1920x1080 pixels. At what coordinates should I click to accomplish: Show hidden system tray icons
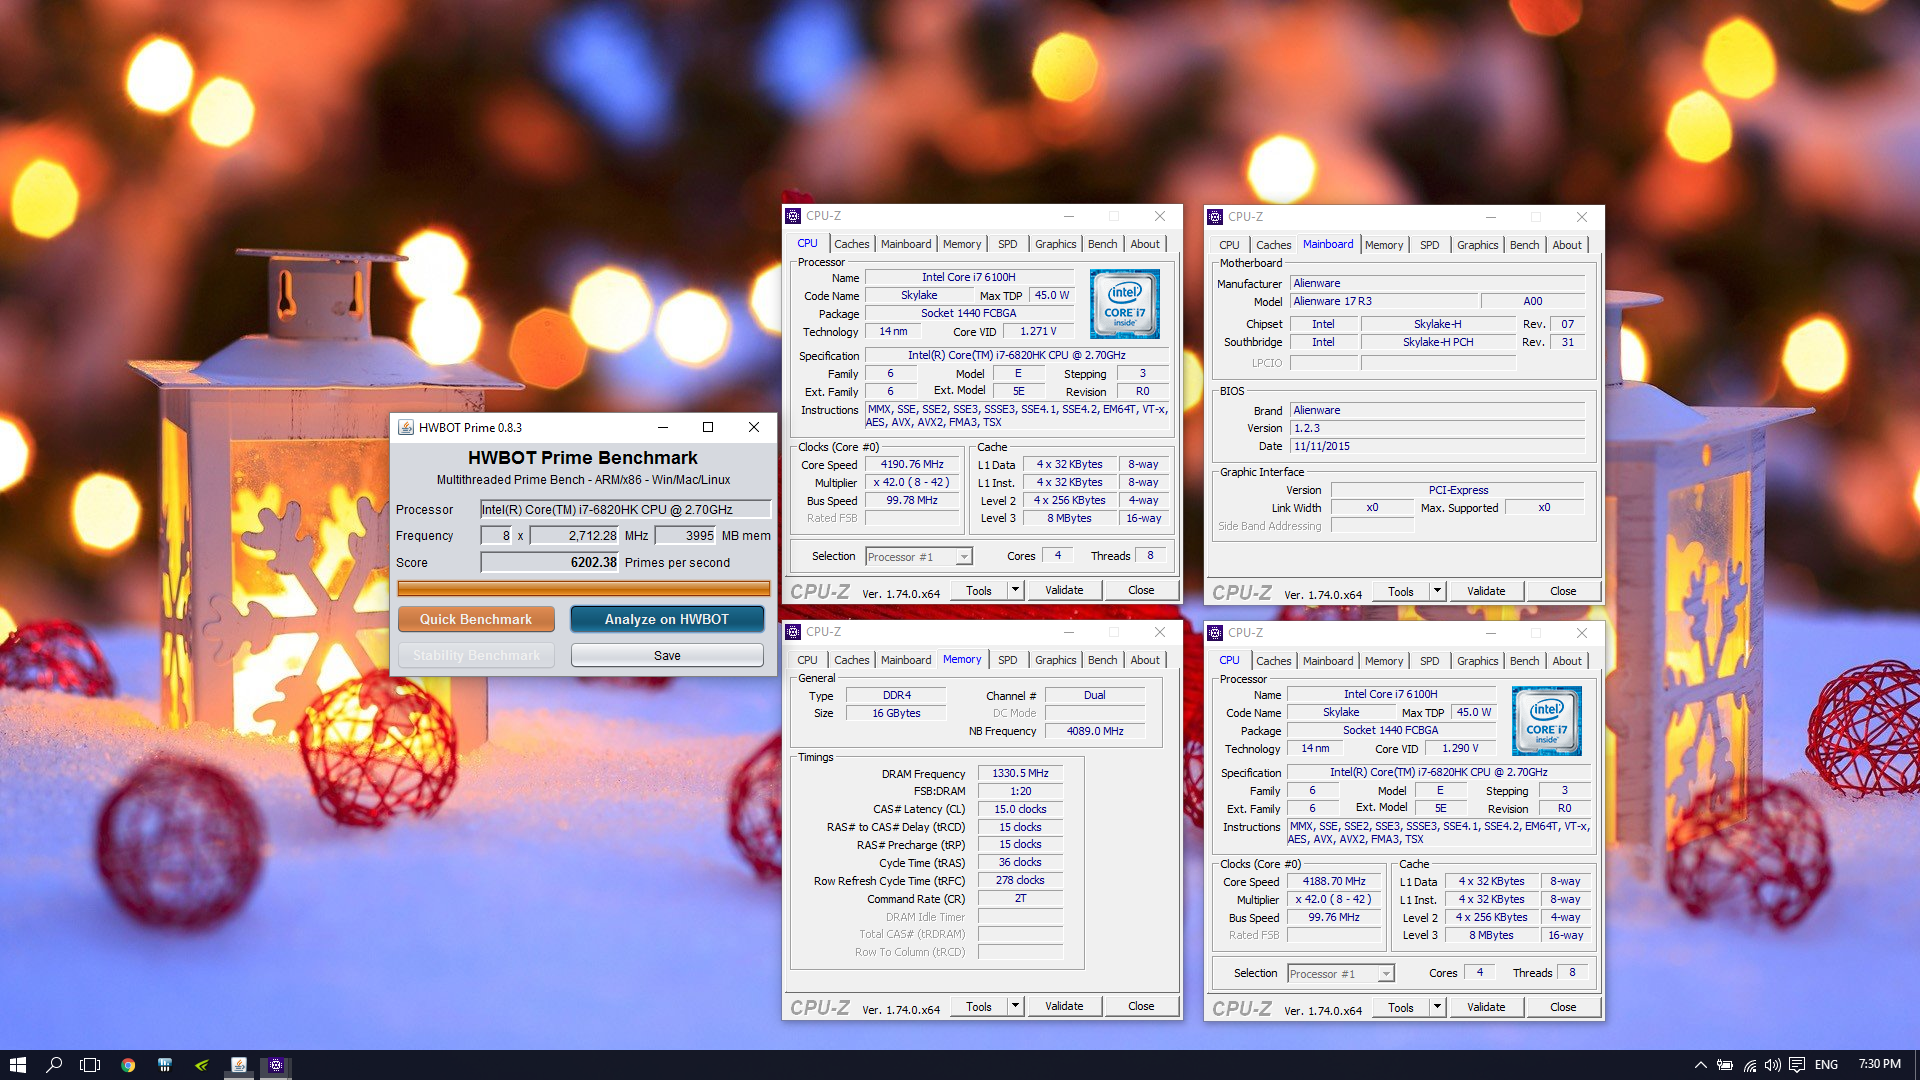click(1700, 1065)
